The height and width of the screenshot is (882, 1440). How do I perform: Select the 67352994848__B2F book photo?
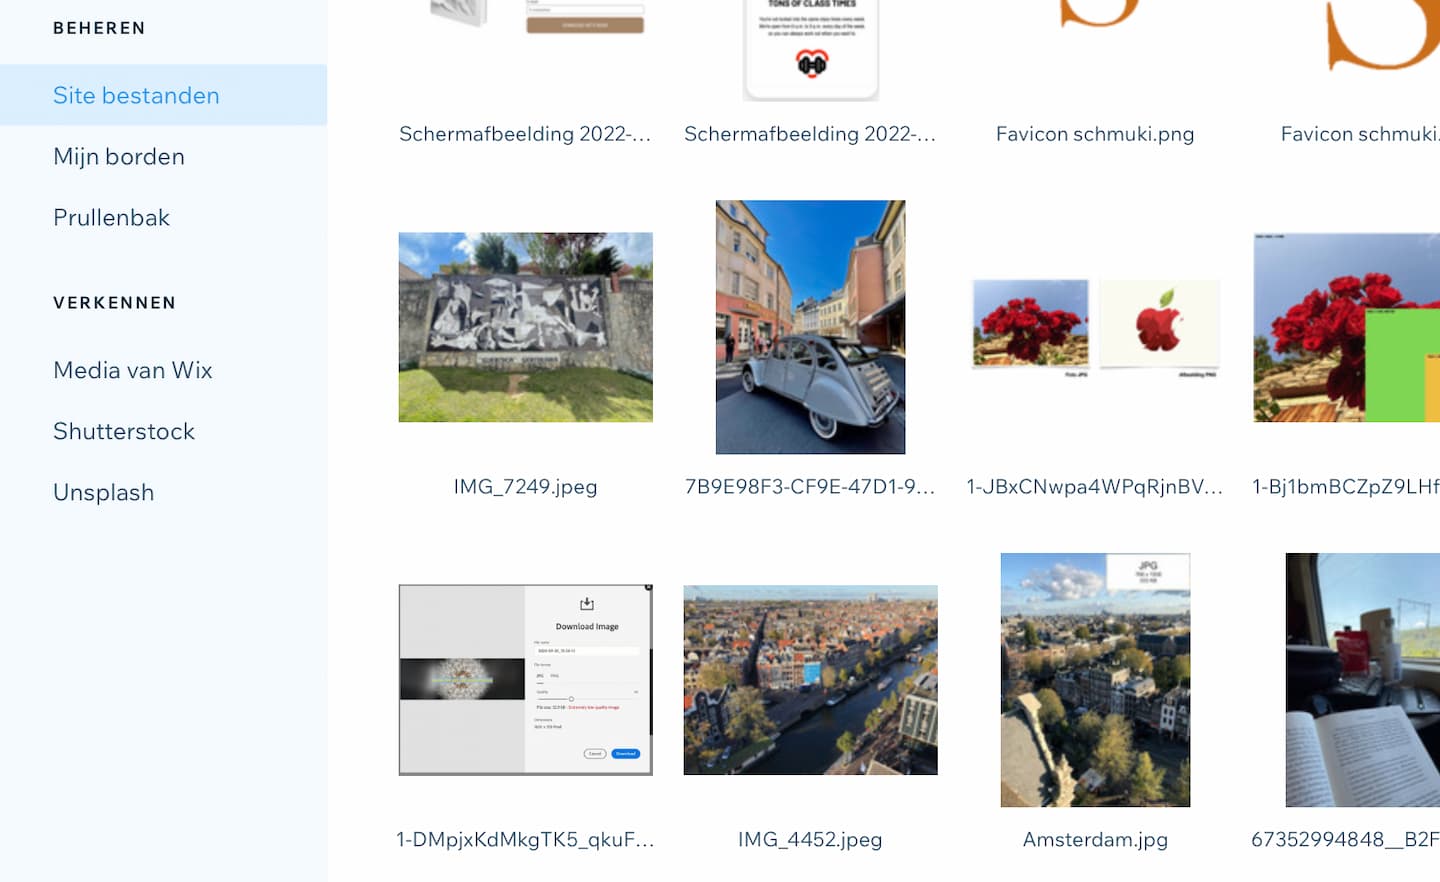pos(1362,680)
